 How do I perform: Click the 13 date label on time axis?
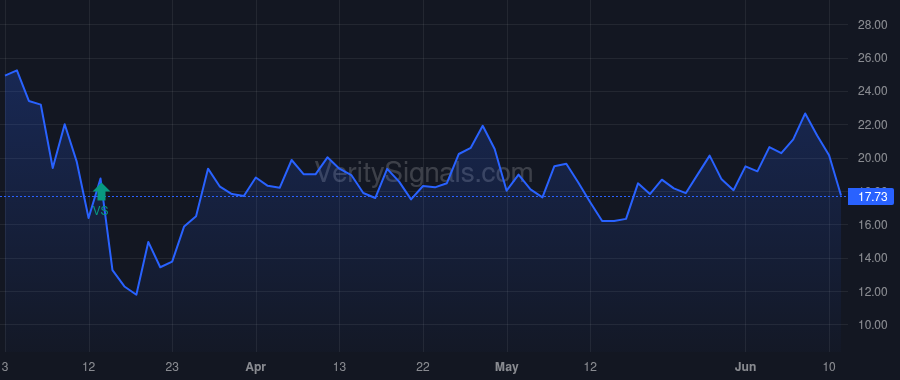pyautogui.click(x=339, y=367)
